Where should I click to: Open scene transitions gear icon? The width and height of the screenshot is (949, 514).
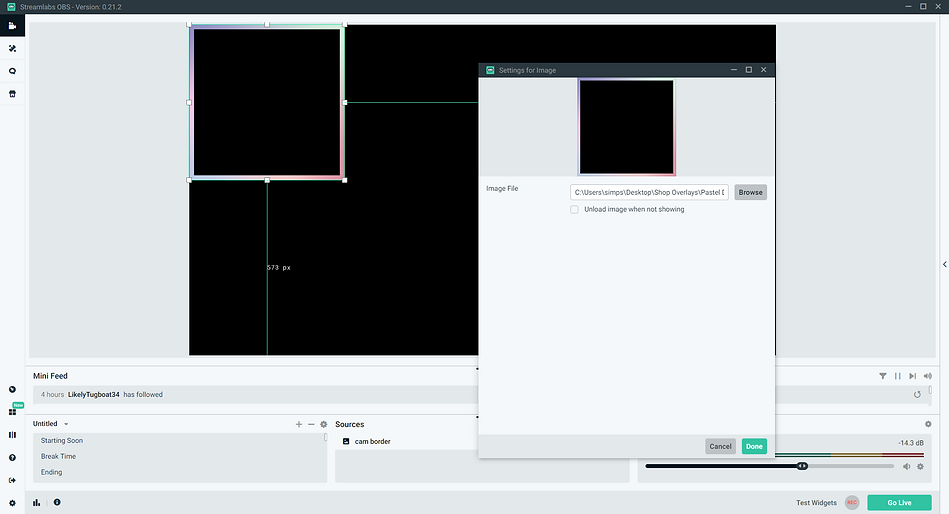coord(323,424)
